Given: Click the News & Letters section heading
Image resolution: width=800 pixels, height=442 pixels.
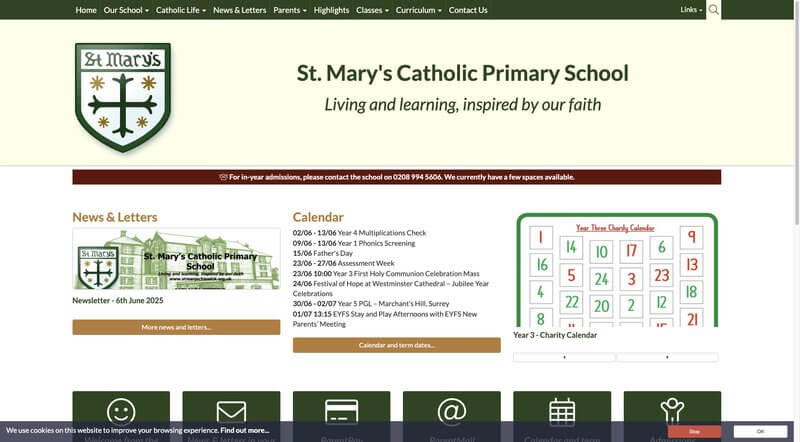Looking at the screenshot, I should point(115,217).
